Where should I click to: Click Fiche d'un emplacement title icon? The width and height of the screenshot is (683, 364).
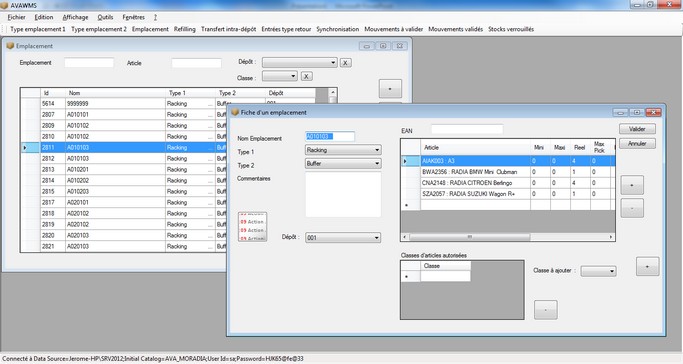point(235,112)
